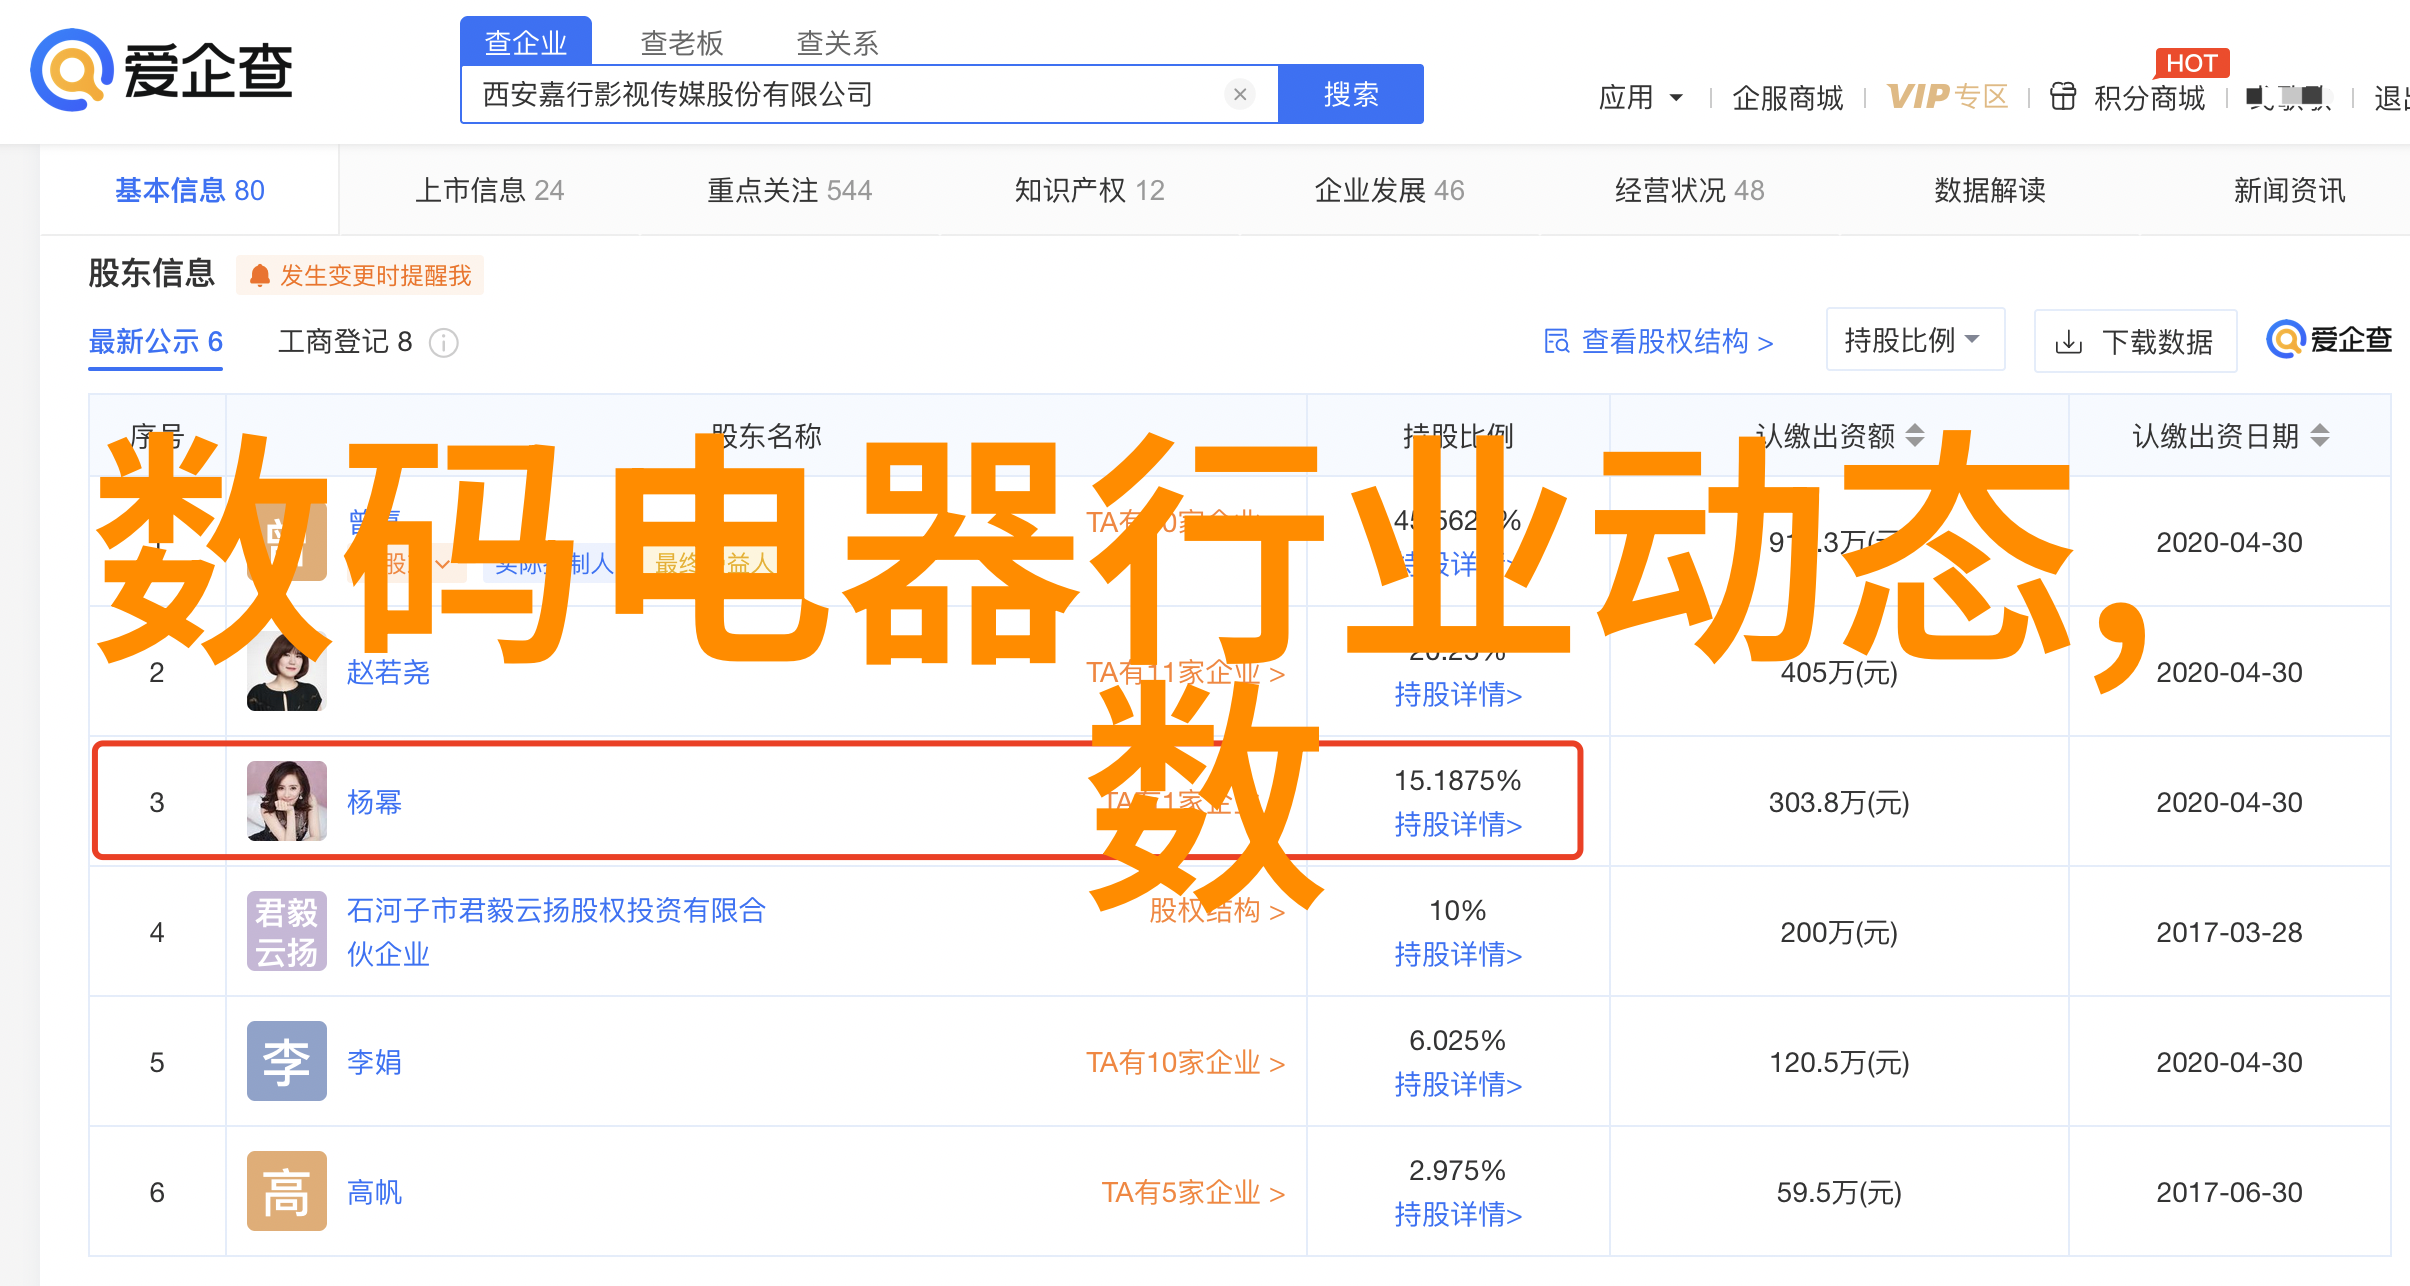Sort by 认缴出资日期 using sort arrows

point(2320,435)
